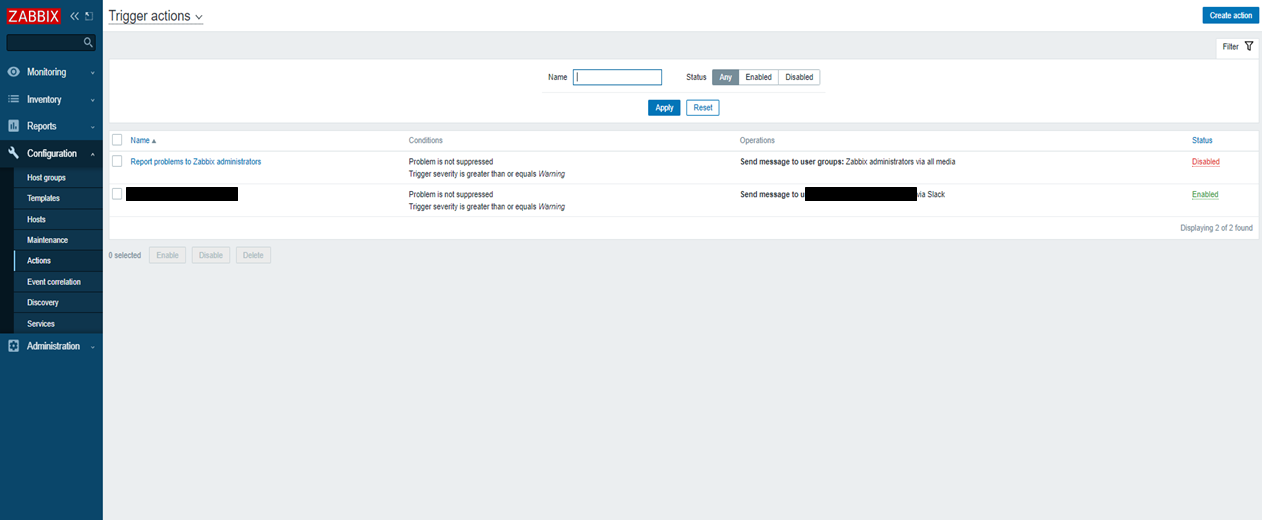Expand the Inventory menu section

pos(51,99)
